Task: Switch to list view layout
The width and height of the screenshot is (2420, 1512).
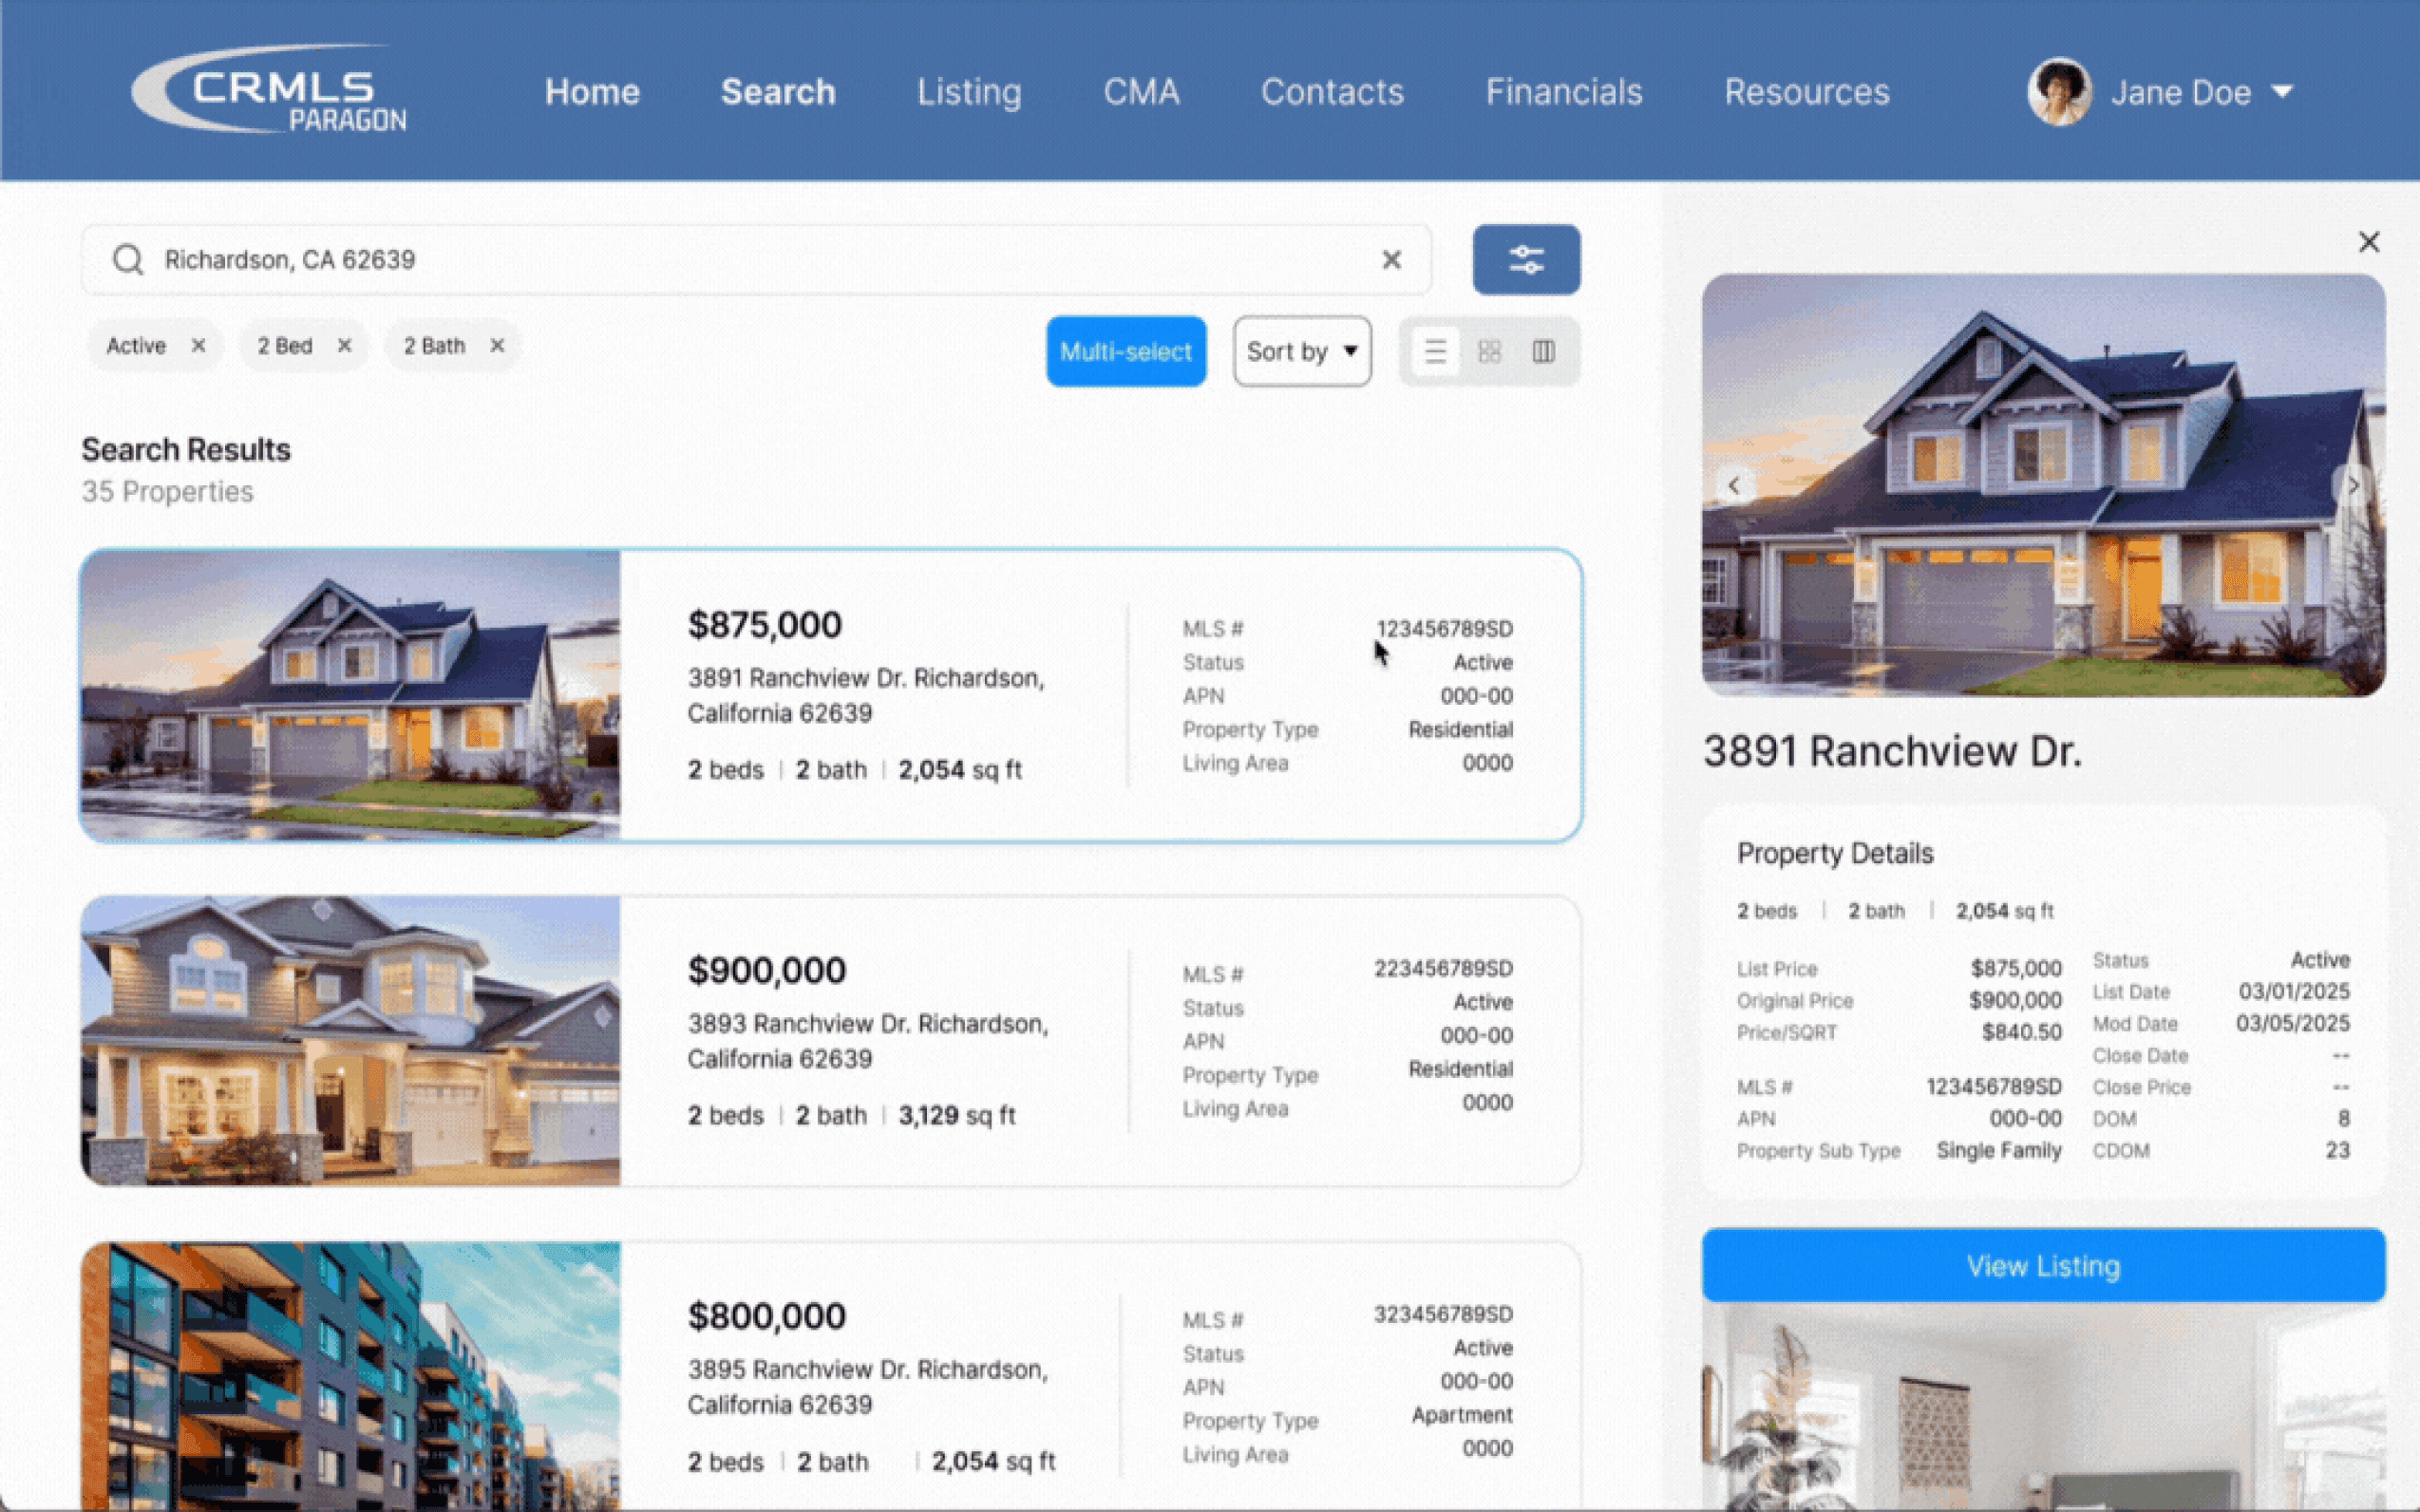Action: pos(1435,352)
